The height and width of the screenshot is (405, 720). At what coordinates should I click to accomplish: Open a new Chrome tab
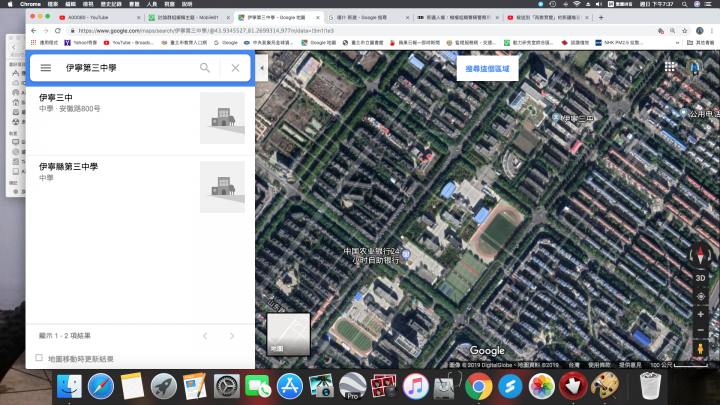(x=601, y=17)
